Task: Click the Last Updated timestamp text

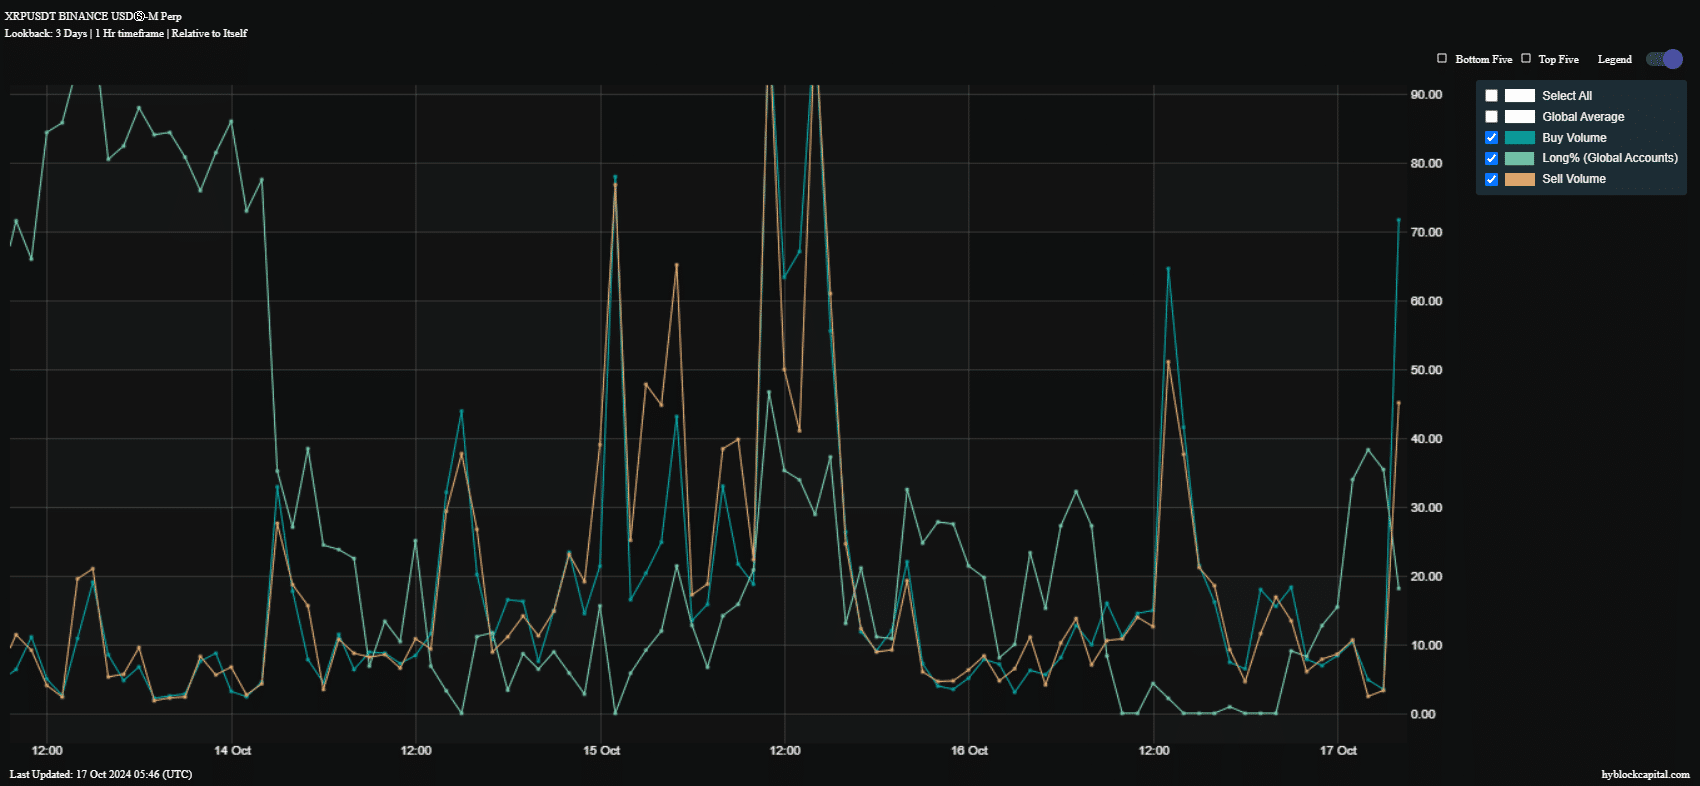Action: [101, 774]
